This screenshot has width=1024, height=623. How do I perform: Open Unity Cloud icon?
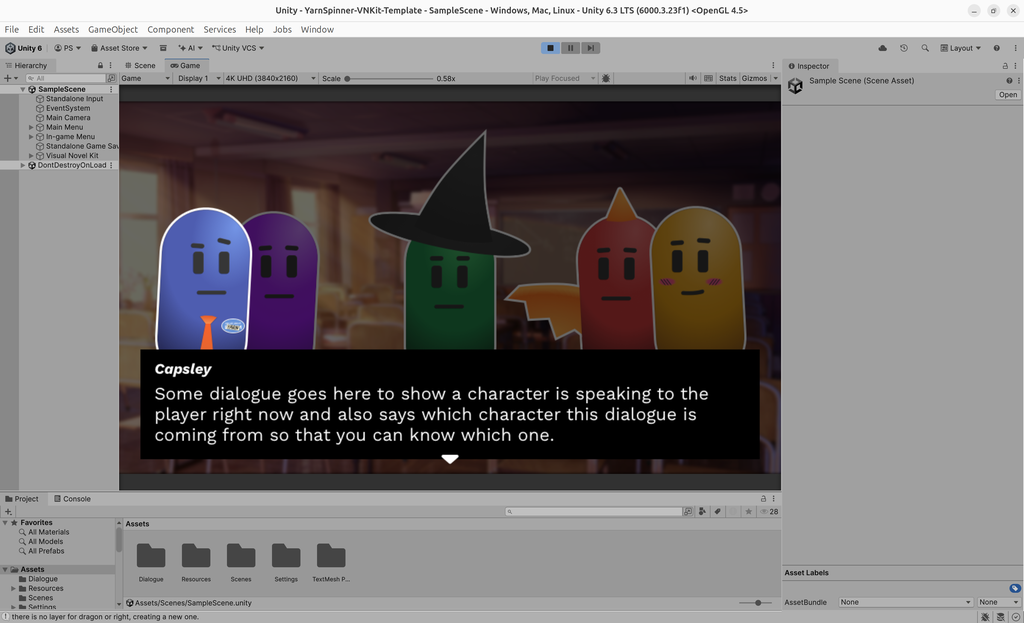click(882, 48)
